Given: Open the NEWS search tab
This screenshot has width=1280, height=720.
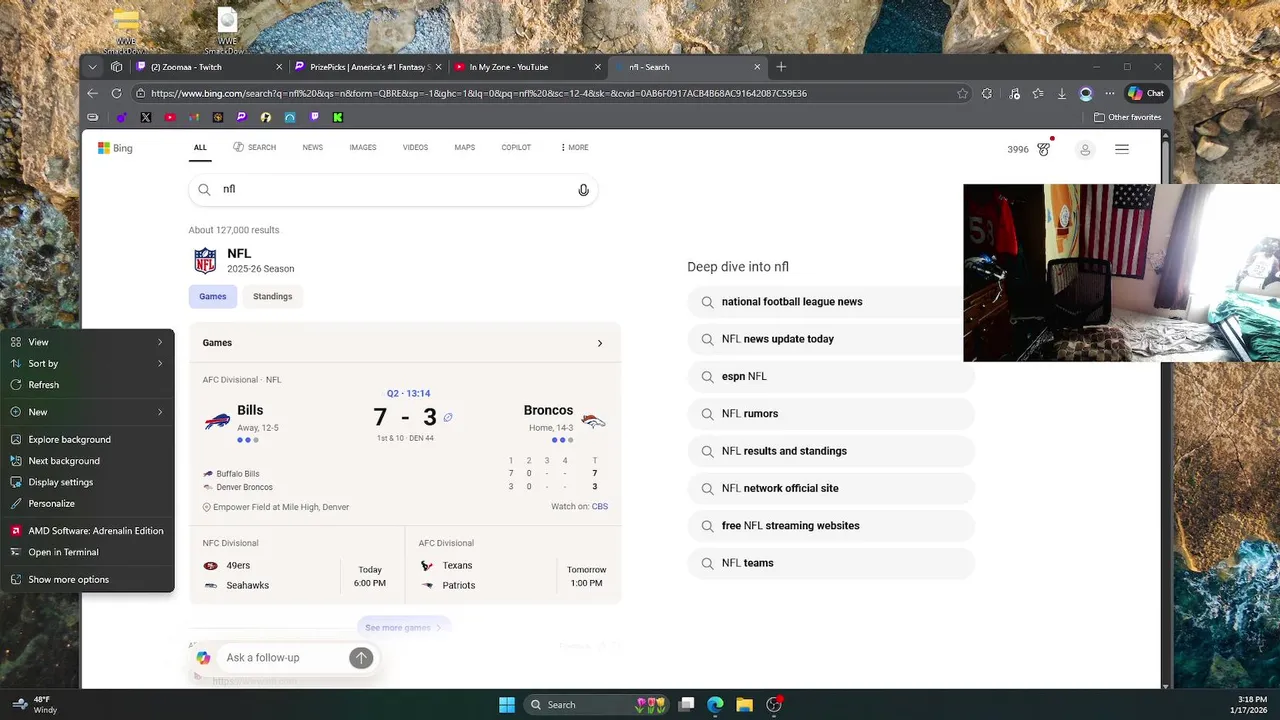Looking at the screenshot, I should point(313,148).
